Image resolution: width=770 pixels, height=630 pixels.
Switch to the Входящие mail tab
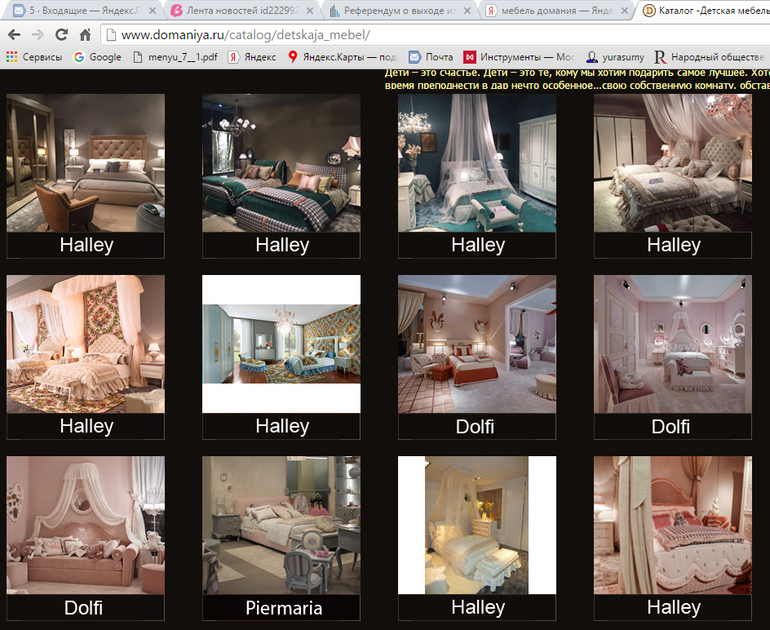tap(78, 11)
